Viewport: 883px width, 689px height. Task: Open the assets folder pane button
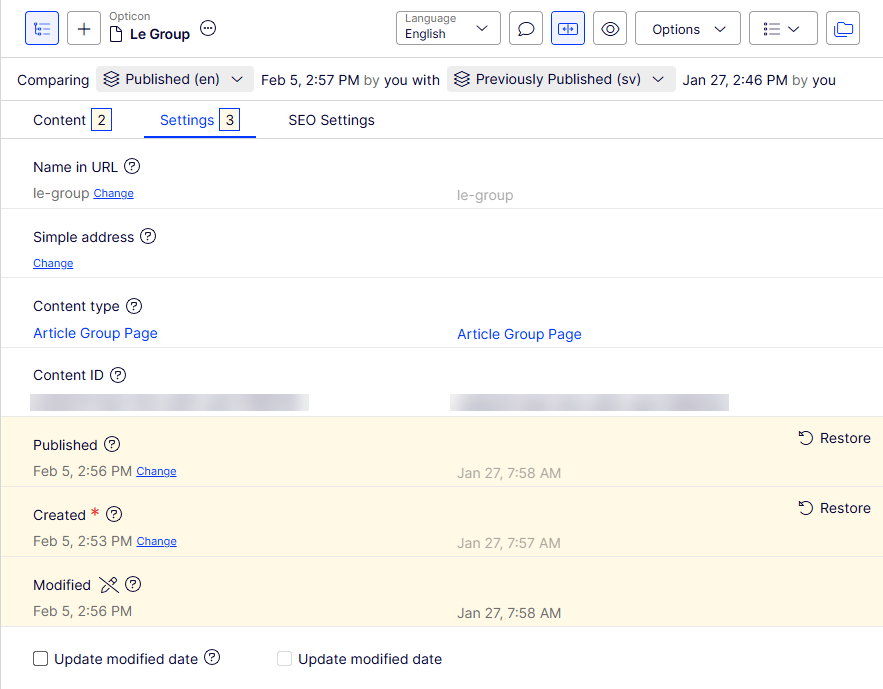click(843, 28)
